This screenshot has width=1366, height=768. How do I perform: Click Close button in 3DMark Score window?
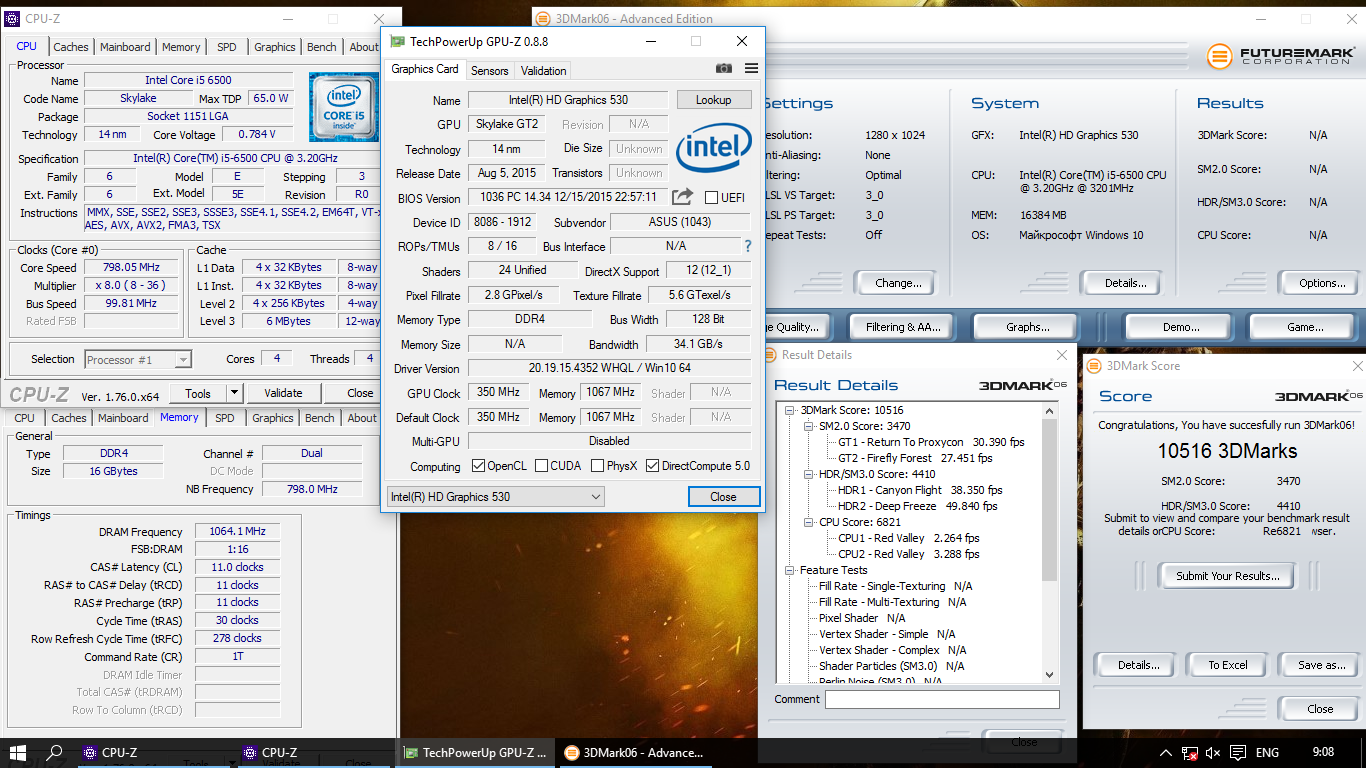1320,709
